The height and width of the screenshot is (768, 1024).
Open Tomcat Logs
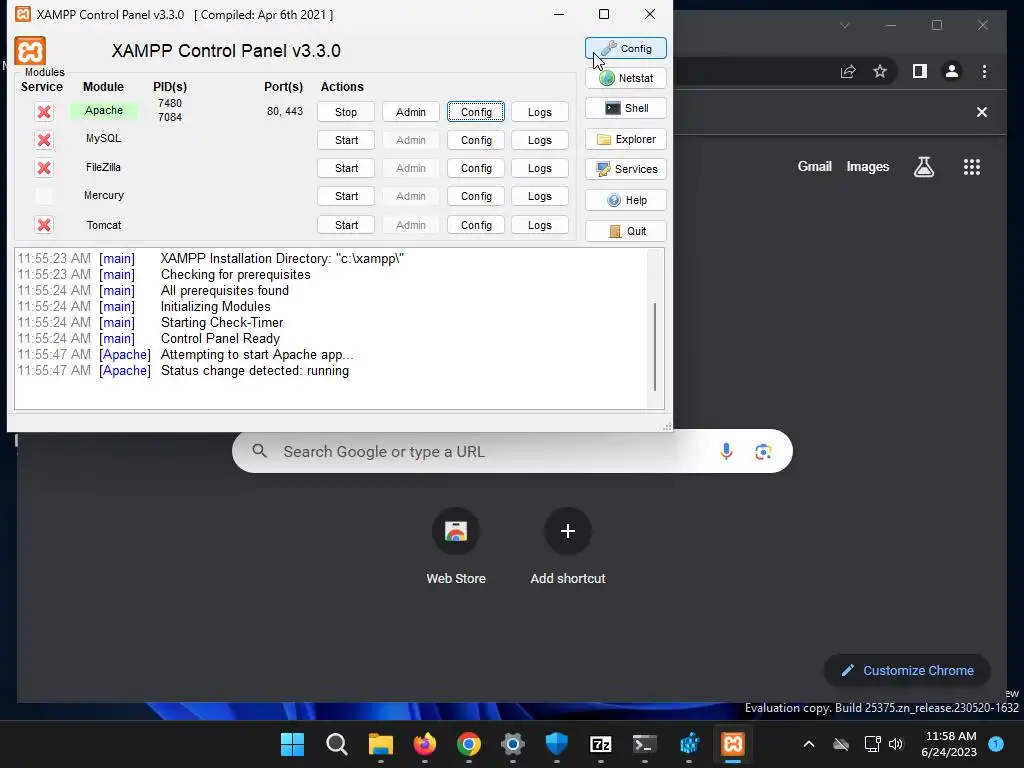point(539,225)
